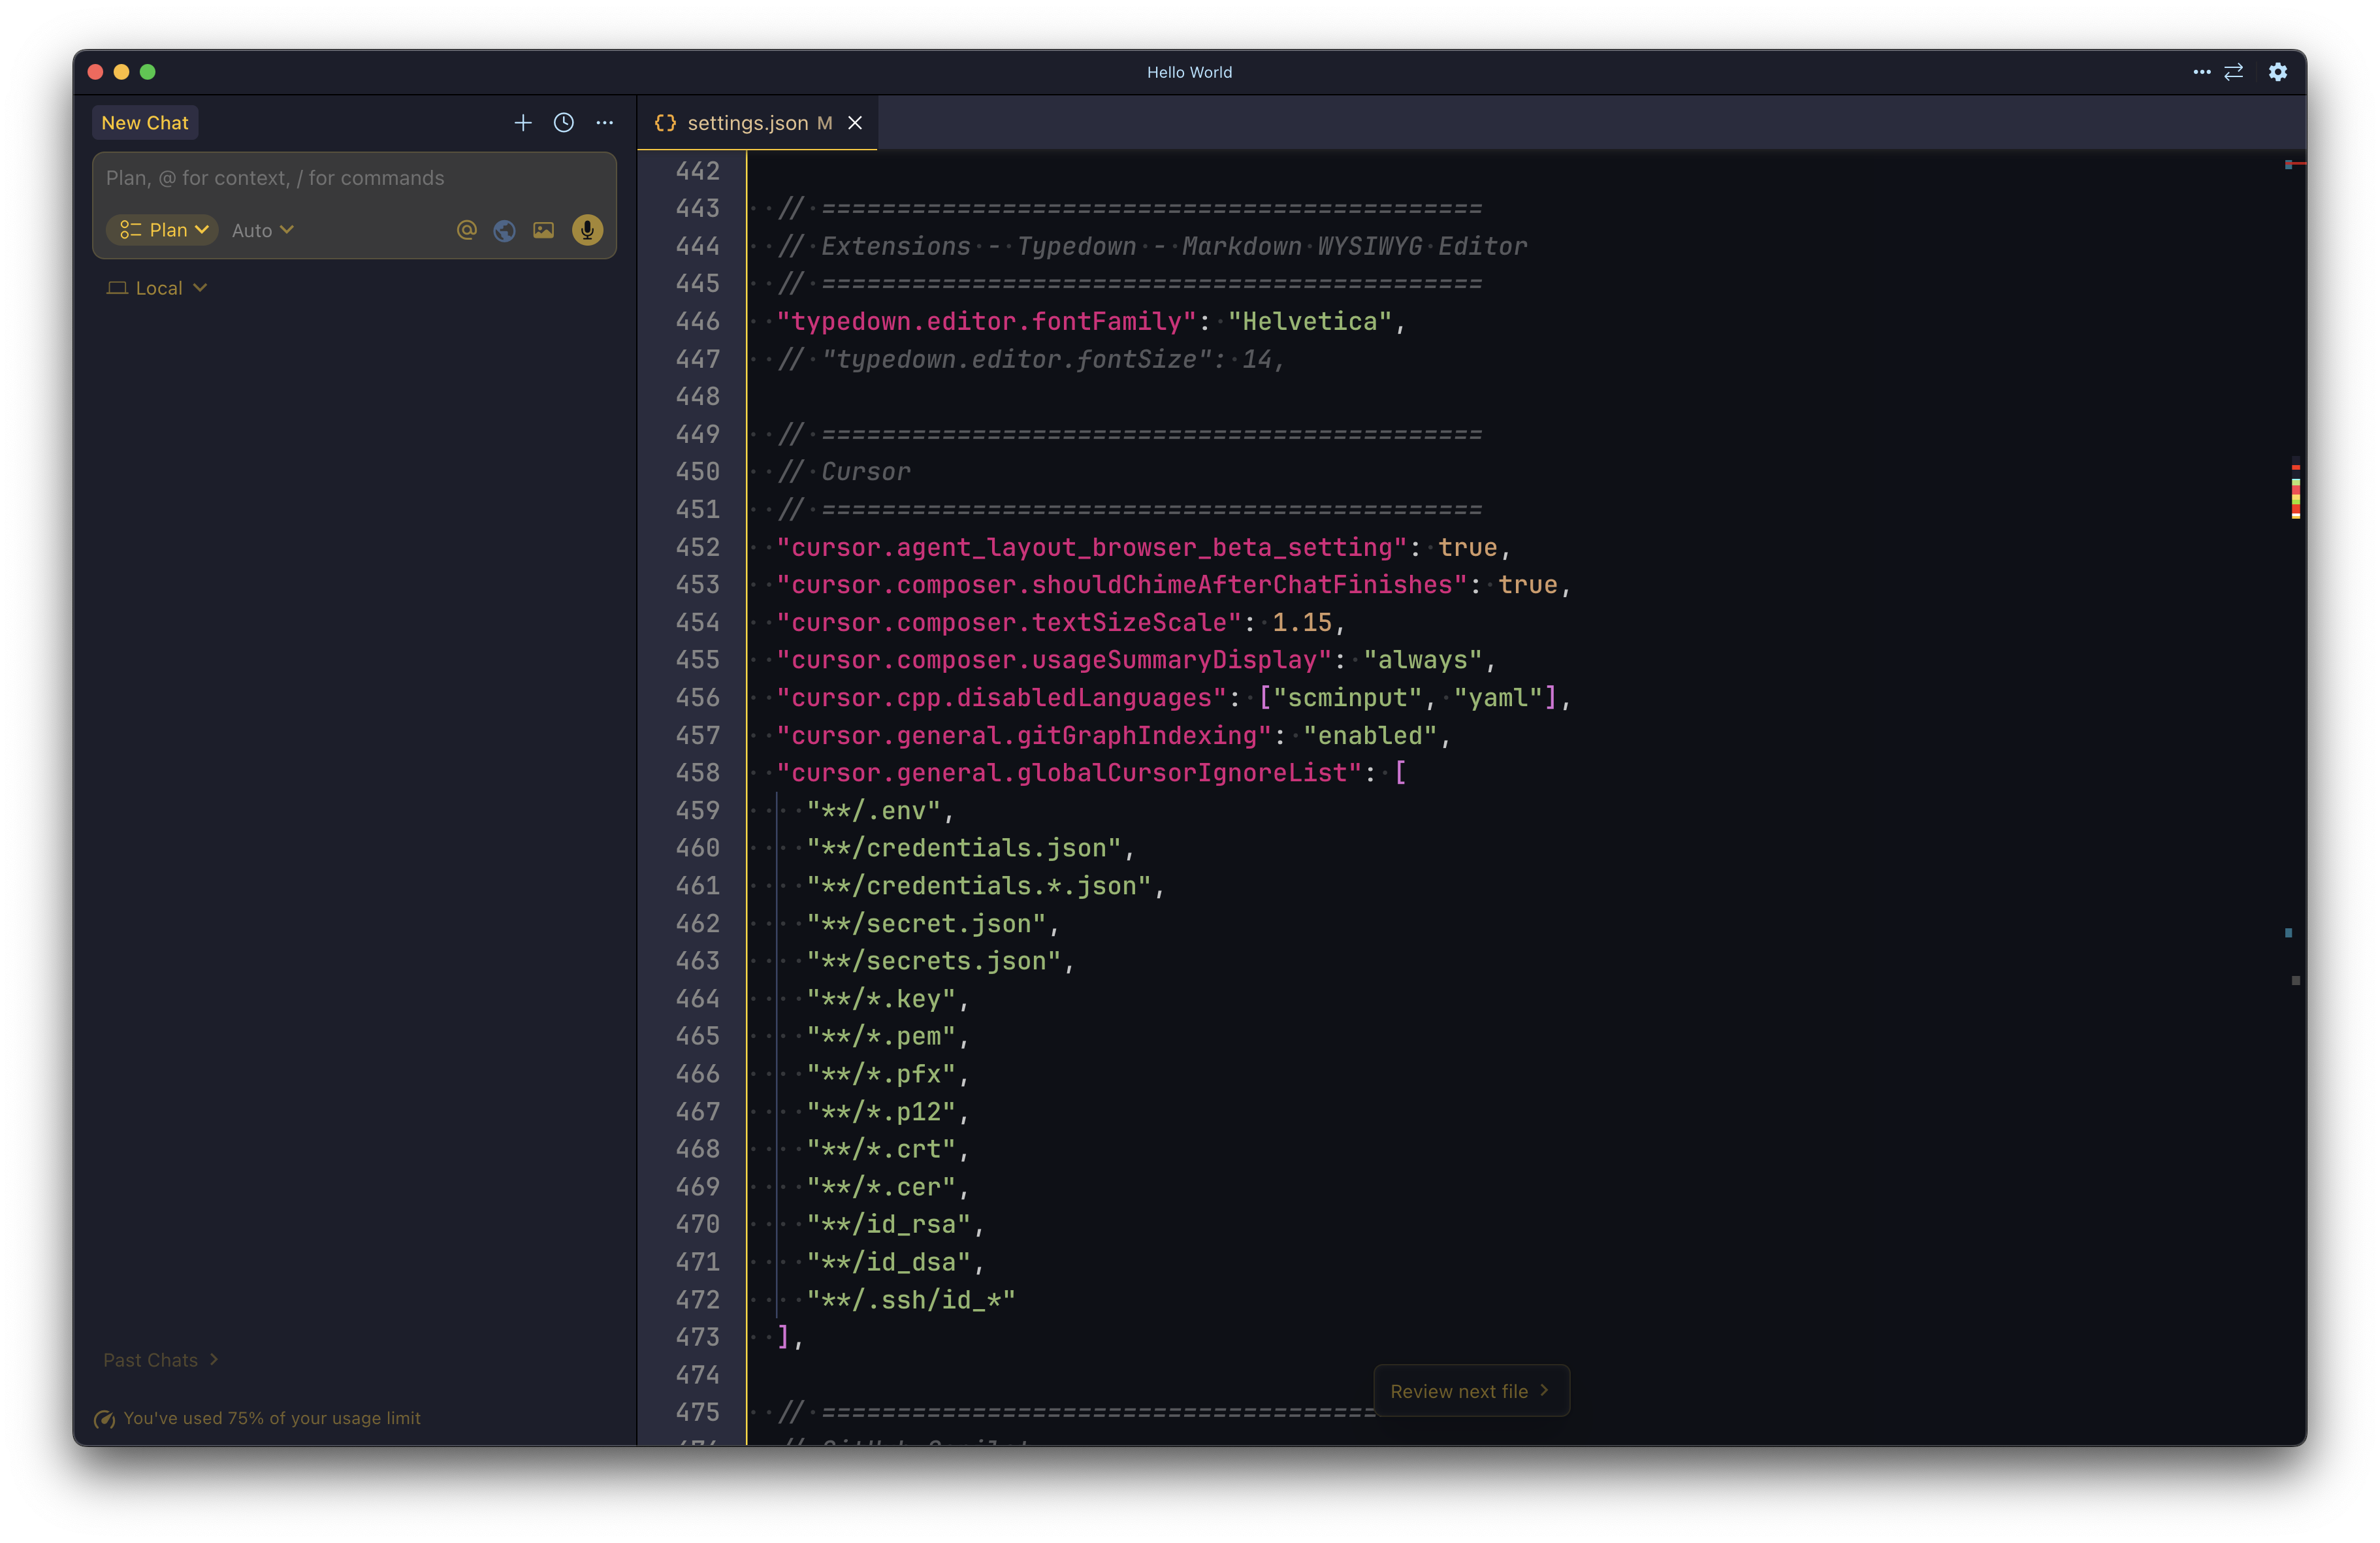
Task: Open settings gear in title bar
Action: [x=2277, y=72]
